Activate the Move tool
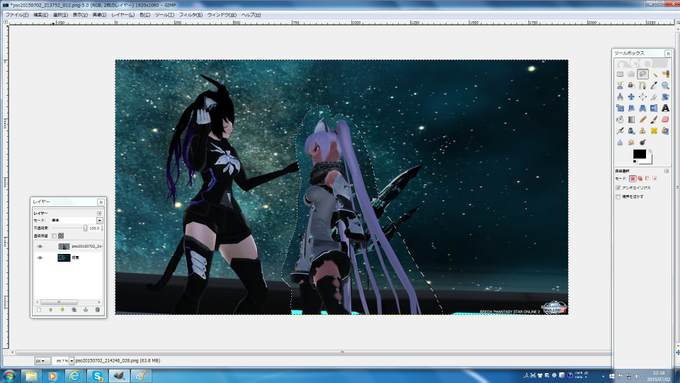Viewport: 680px width, 383px height. (631, 97)
